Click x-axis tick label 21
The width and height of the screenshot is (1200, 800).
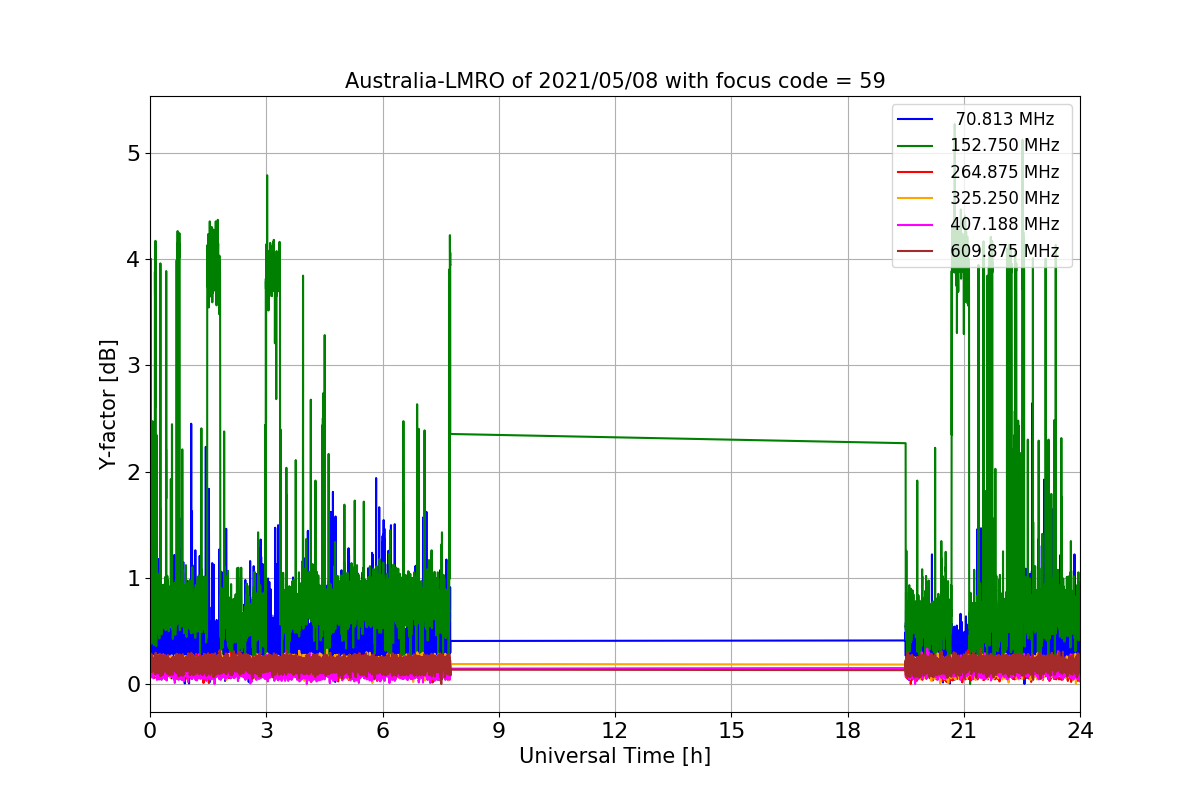click(x=964, y=730)
